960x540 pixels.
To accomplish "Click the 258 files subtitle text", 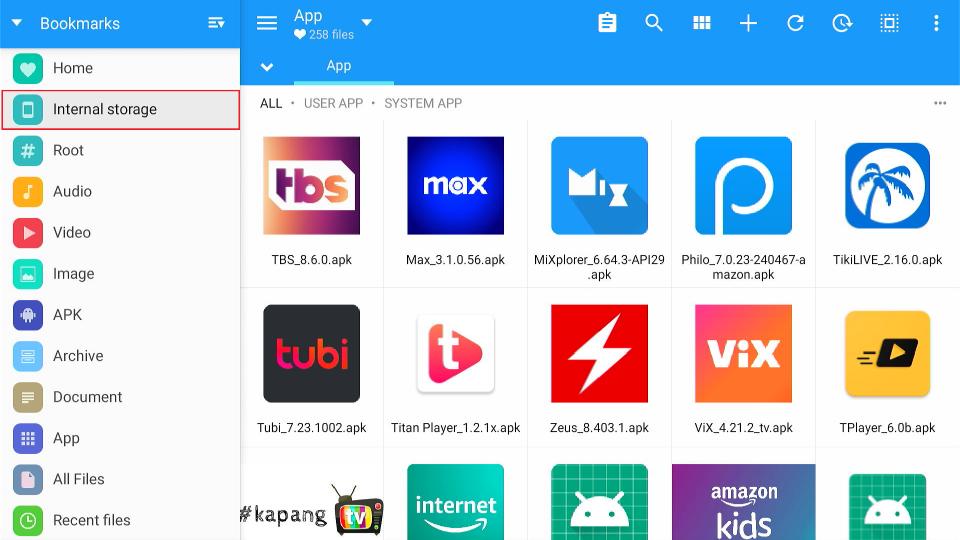I will (331, 35).
